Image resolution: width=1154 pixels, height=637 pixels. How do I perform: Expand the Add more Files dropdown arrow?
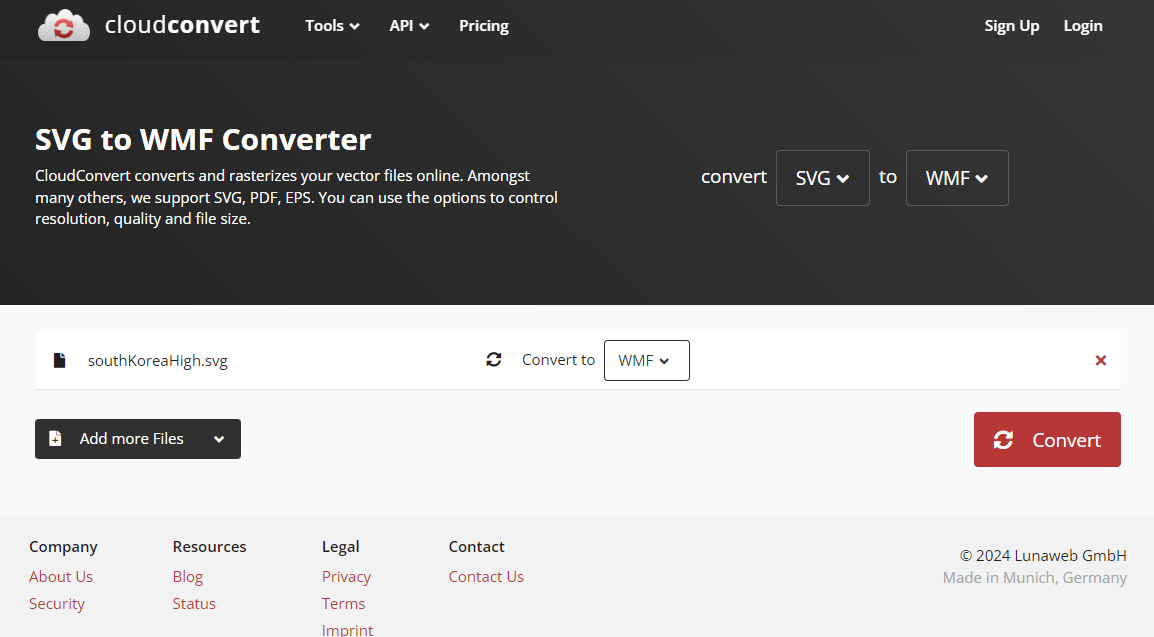click(x=219, y=439)
